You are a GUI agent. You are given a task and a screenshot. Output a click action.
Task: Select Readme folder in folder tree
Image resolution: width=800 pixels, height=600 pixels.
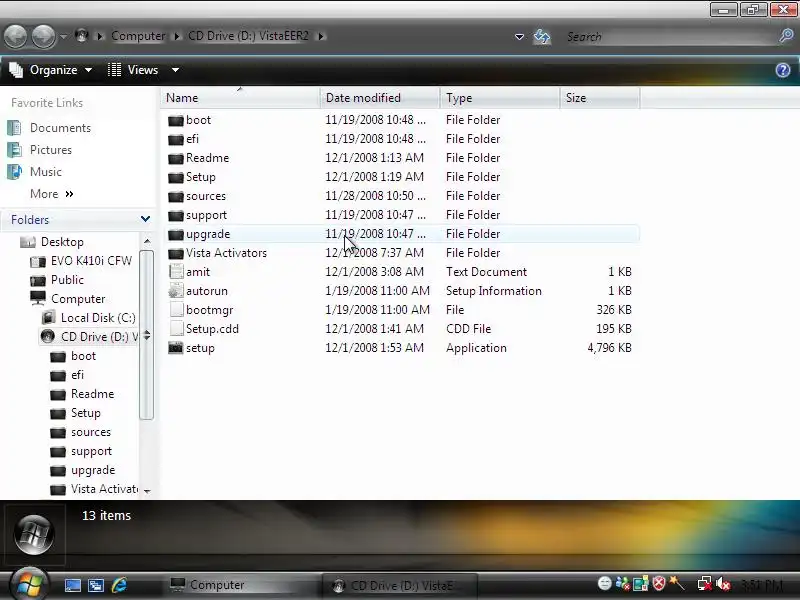coord(92,394)
